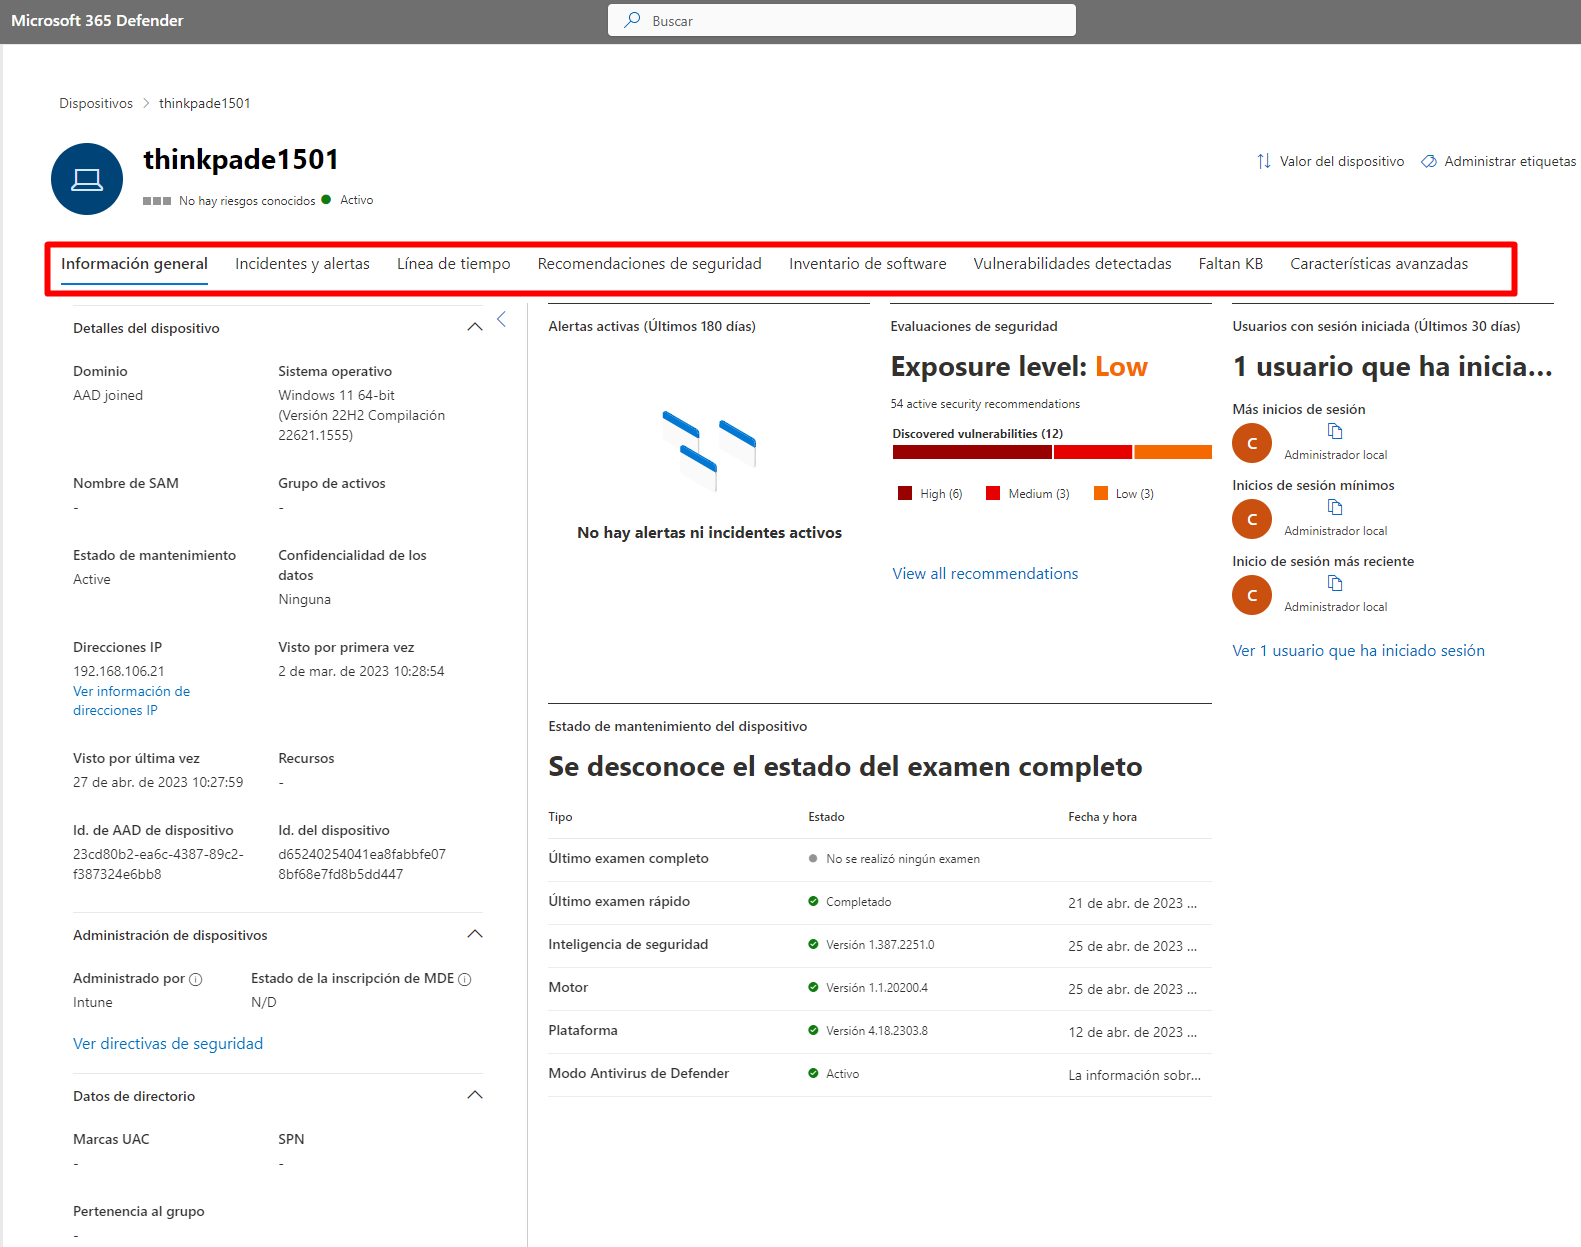Click the Dispositivos breadcrumb link
Screen dimensions: 1581x1247
click(96, 103)
